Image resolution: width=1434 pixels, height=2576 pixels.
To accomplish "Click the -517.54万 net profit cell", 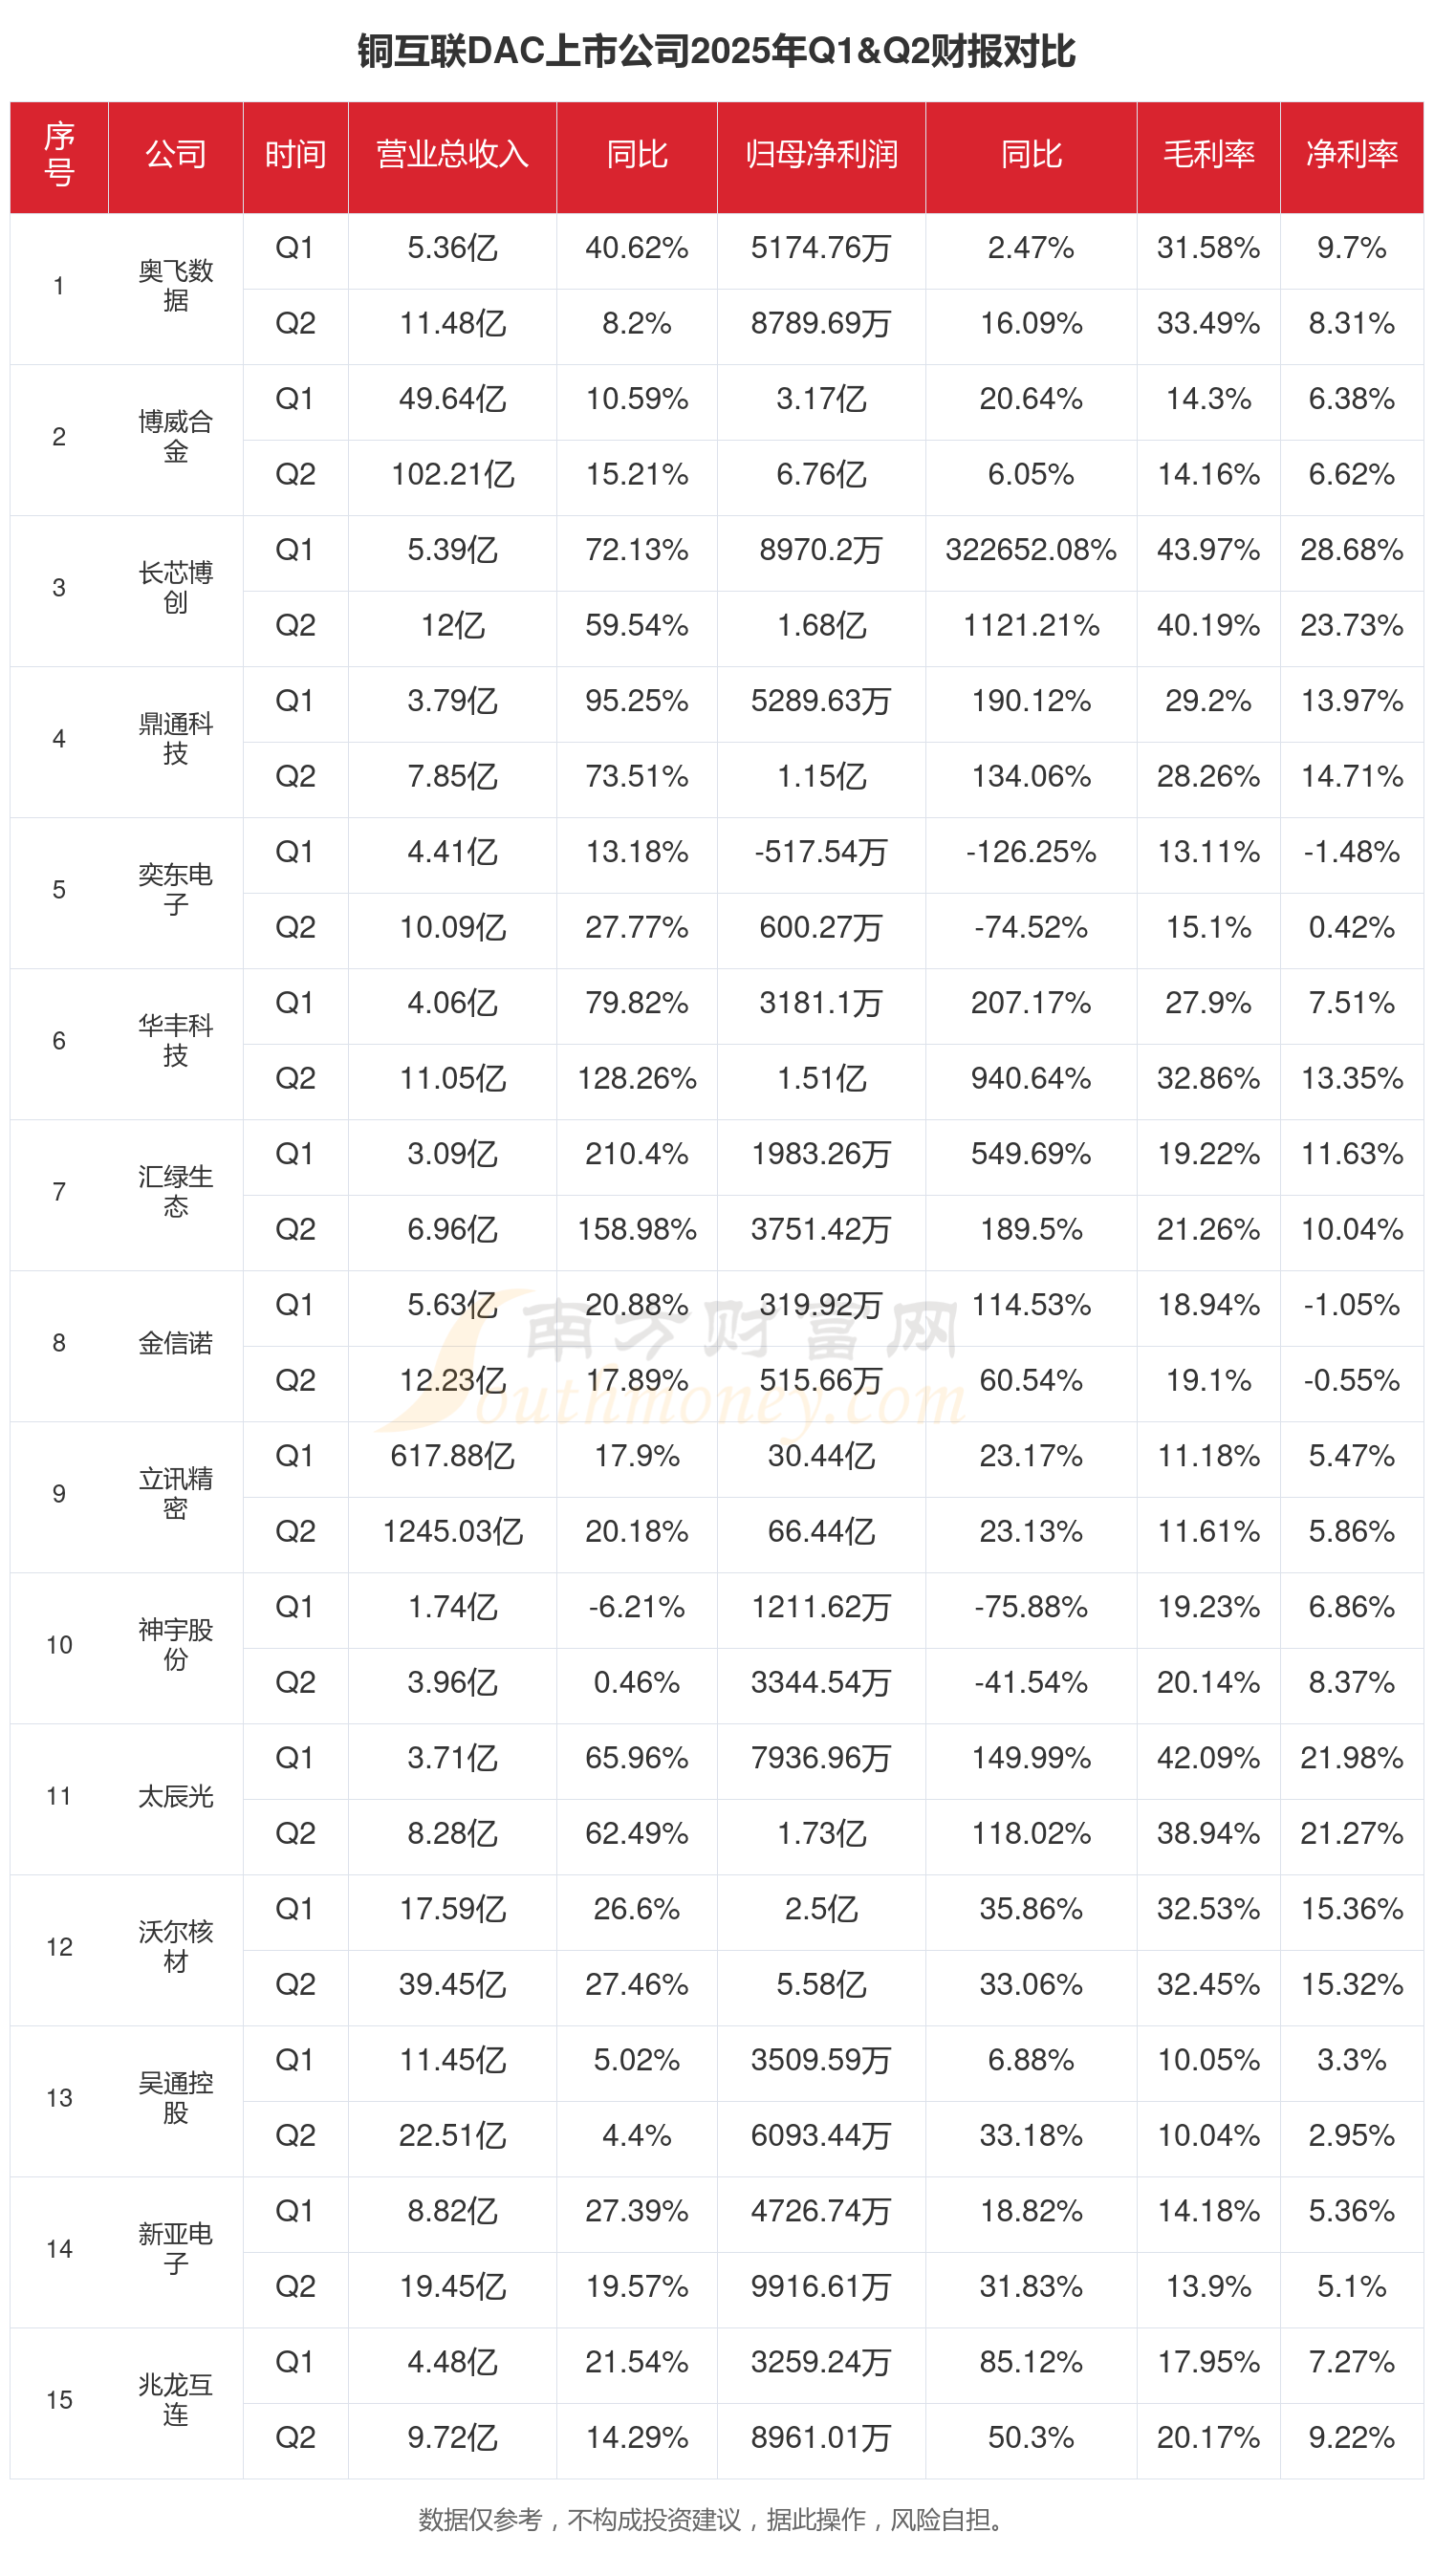I will coord(821,852).
